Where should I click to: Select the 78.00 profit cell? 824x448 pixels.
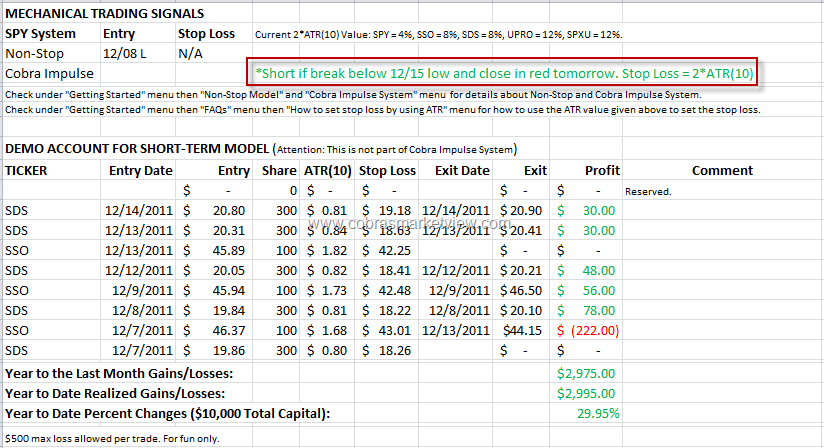(x=586, y=310)
